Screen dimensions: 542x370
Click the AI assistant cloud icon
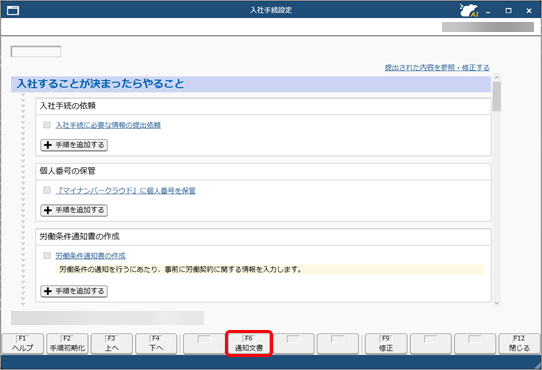[469, 10]
